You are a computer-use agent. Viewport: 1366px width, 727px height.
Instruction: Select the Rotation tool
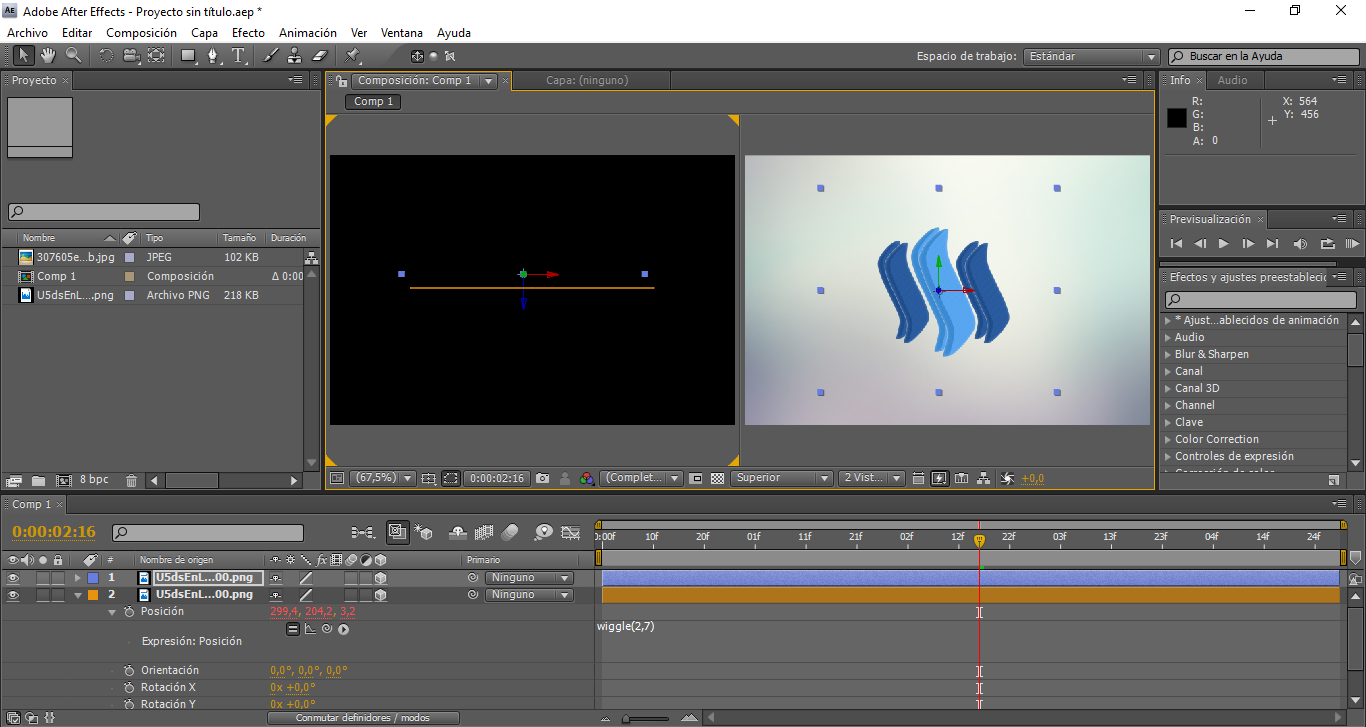(106, 56)
